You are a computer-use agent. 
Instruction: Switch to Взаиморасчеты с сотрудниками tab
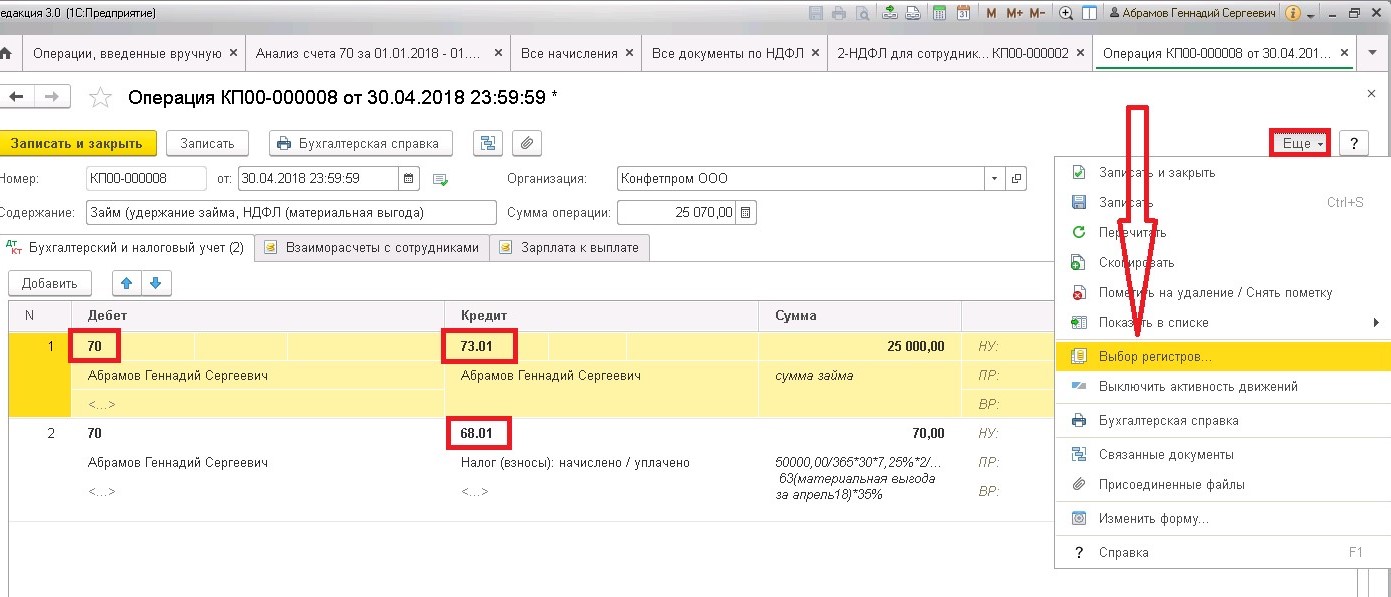pyautogui.click(x=372, y=247)
